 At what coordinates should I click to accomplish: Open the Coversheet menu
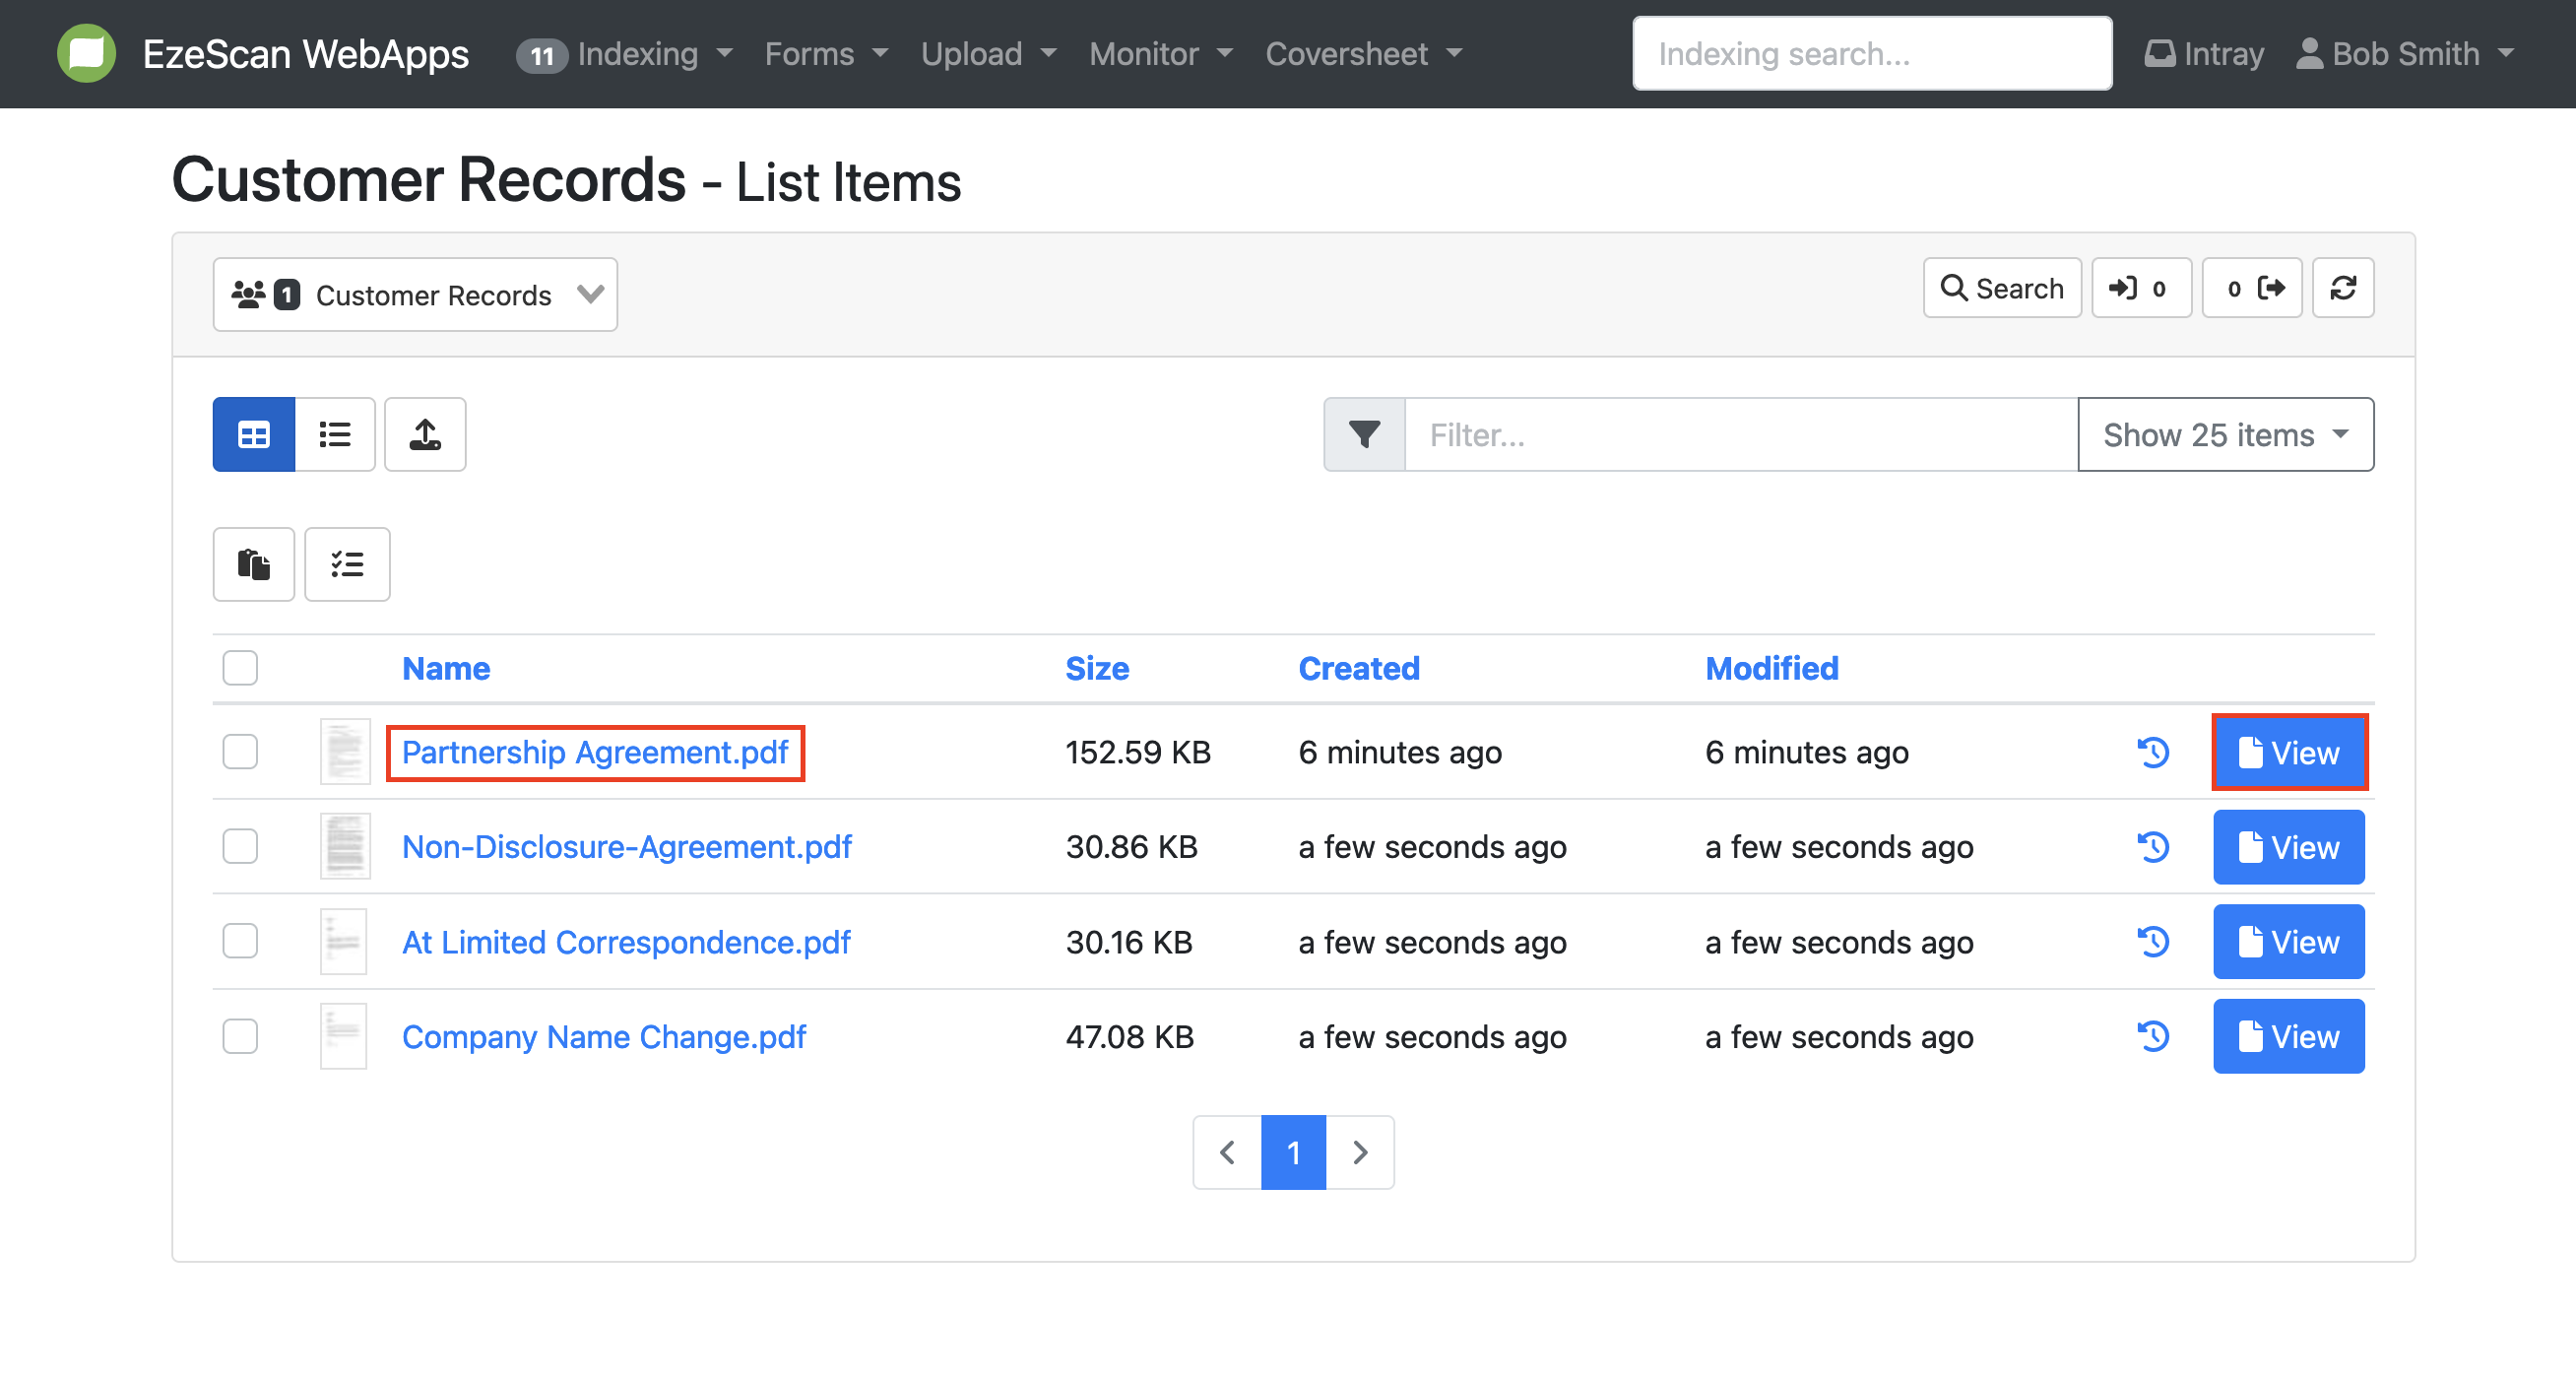1363,54
